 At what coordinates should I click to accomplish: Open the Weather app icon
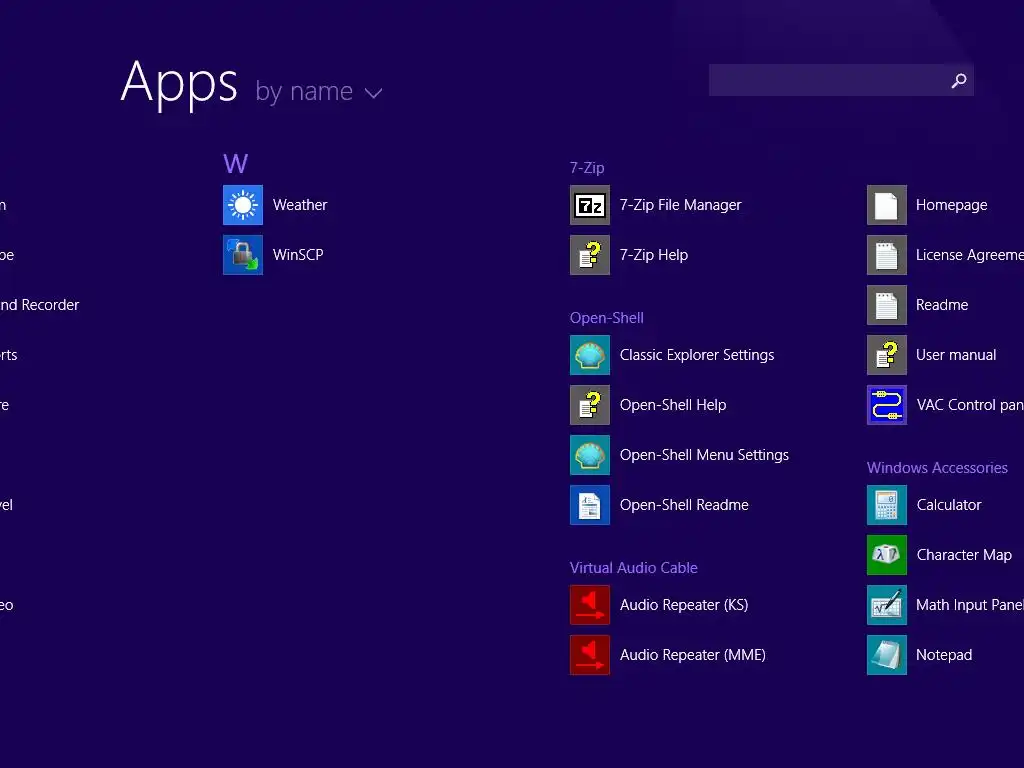point(243,205)
